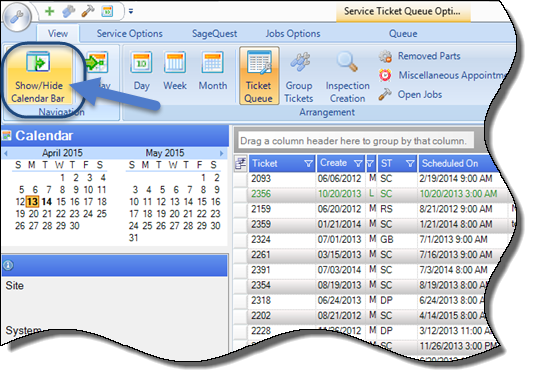Open the quick access toolbar customize dropdown
The width and height of the screenshot is (533, 378).
131,12
